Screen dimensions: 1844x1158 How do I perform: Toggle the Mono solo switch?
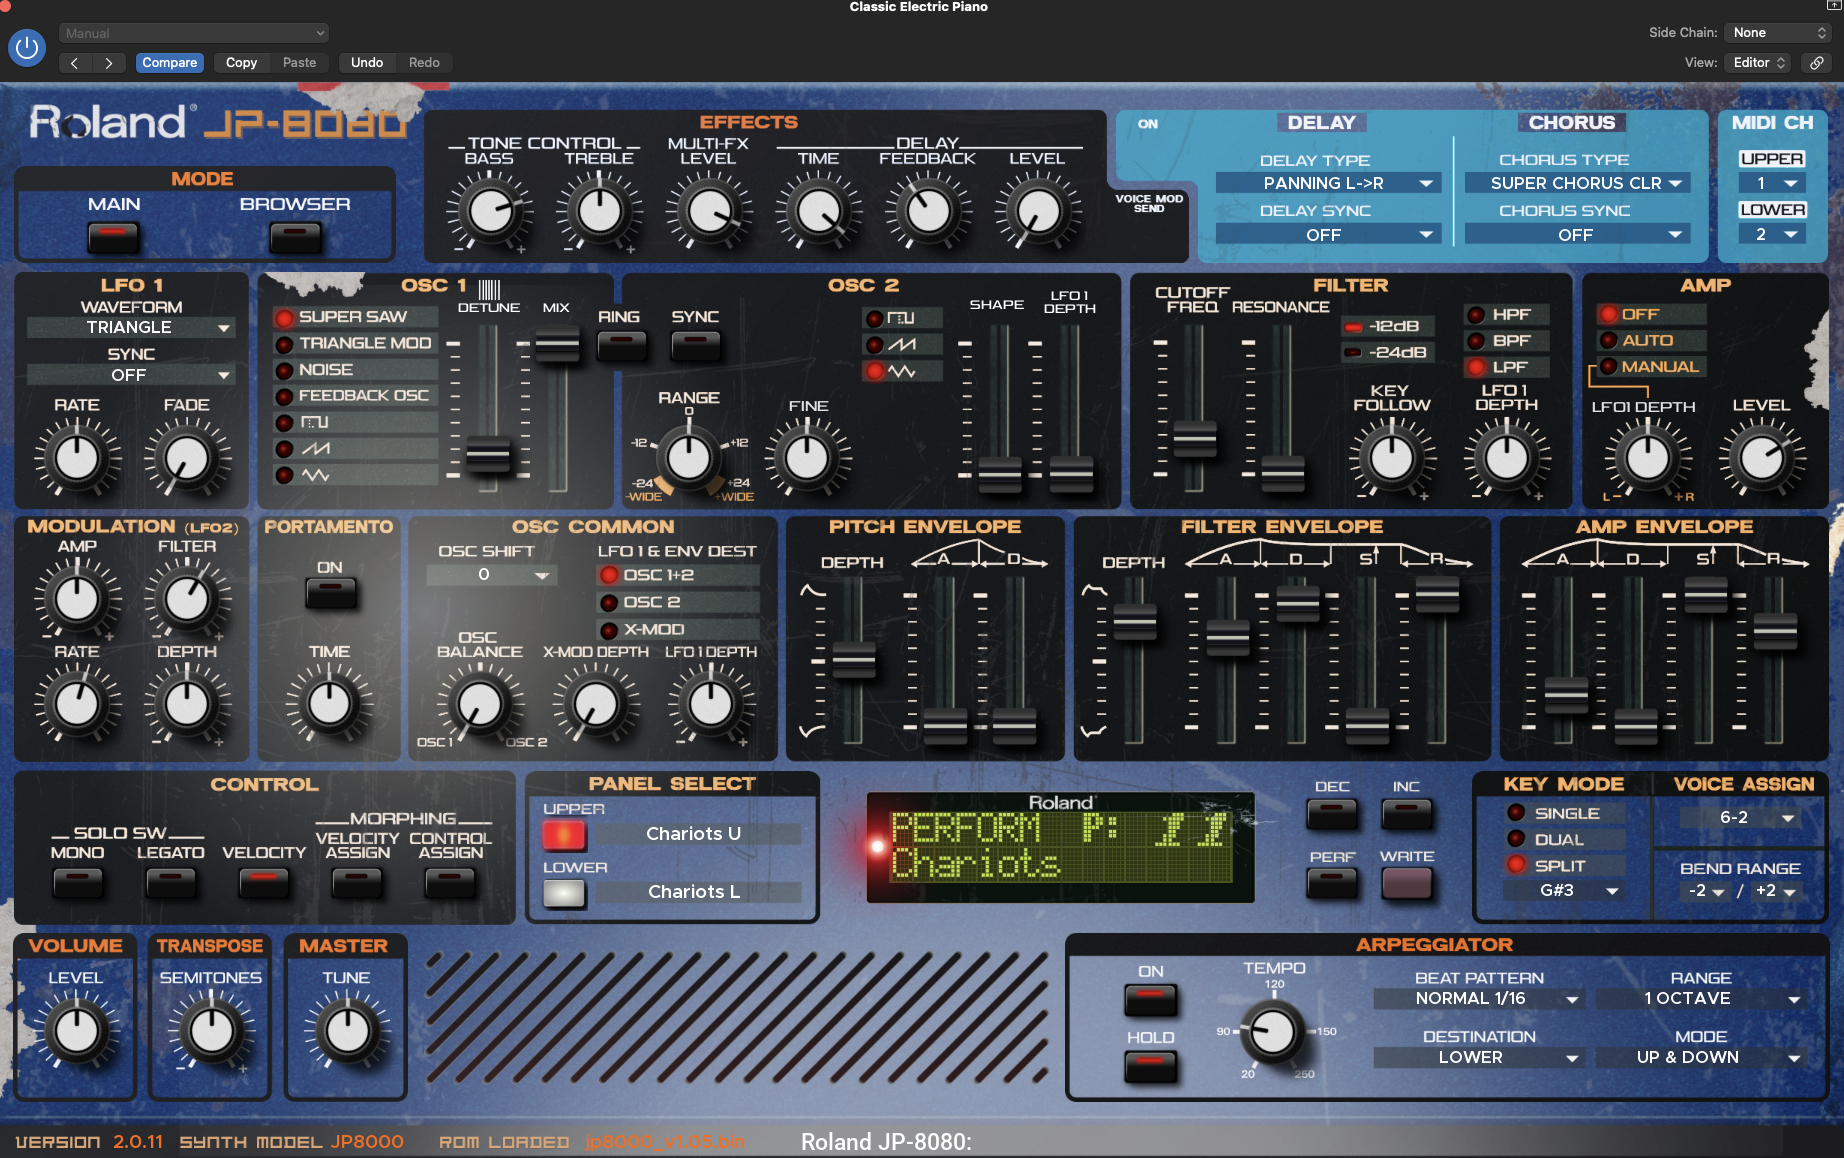[x=77, y=882]
